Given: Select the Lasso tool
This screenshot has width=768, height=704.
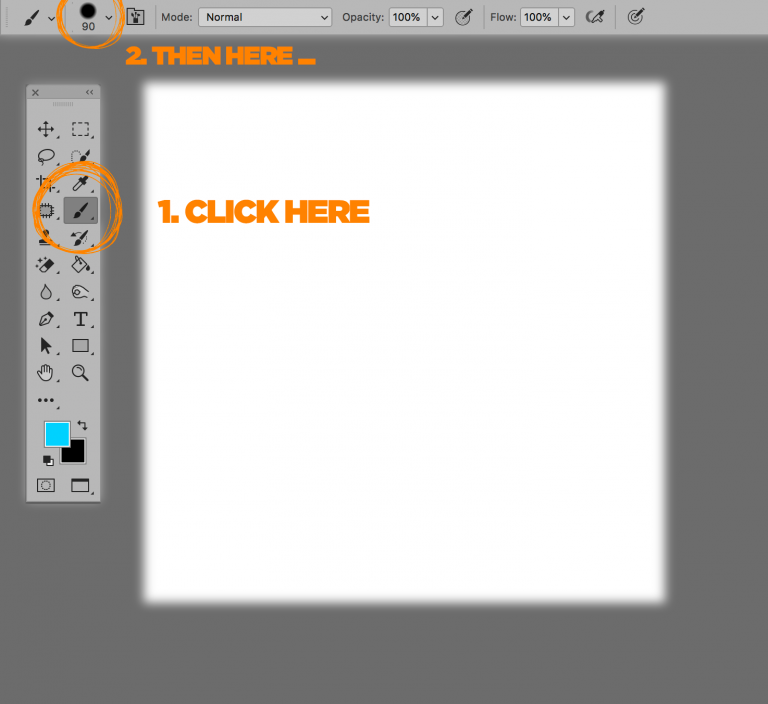Looking at the screenshot, I should click(x=46, y=156).
